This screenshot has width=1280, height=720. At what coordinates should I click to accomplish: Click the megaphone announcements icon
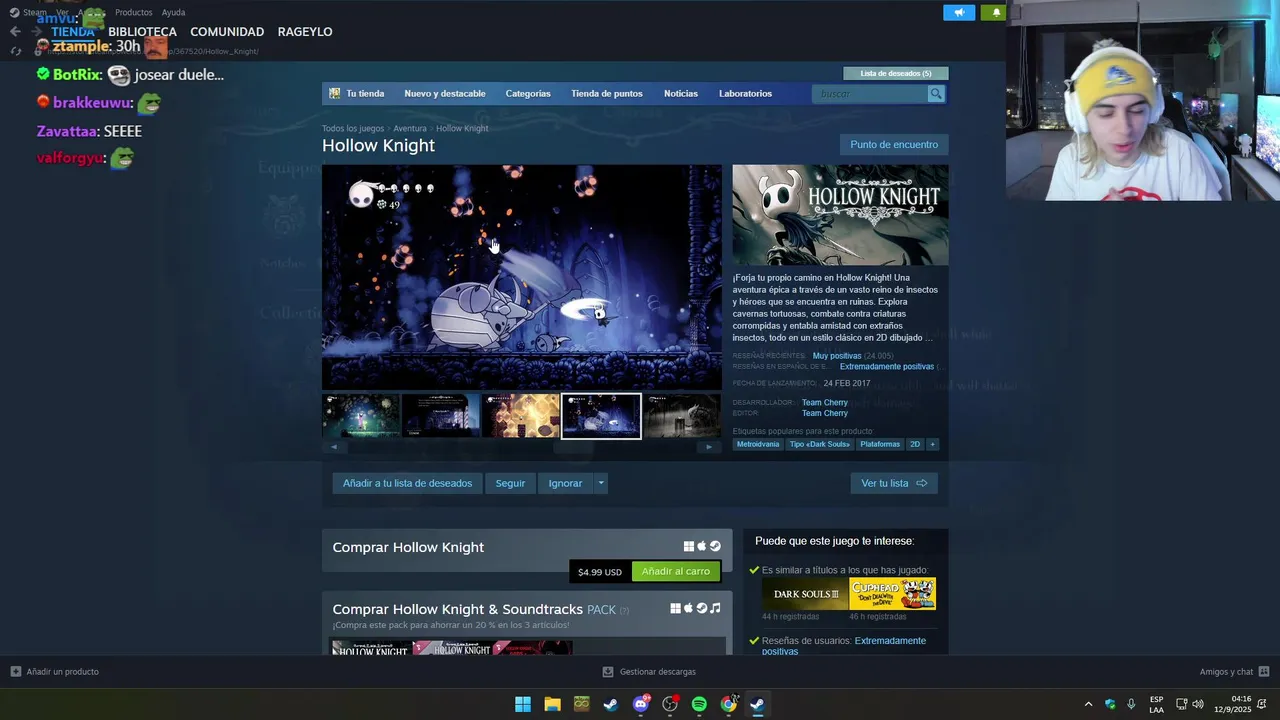958,13
